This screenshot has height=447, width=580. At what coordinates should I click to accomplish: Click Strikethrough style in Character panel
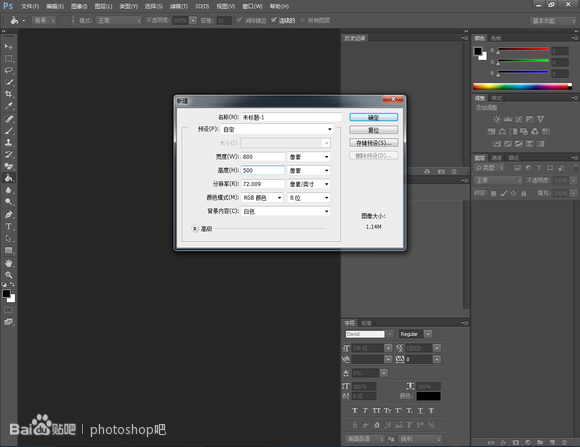tap(431, 411)
